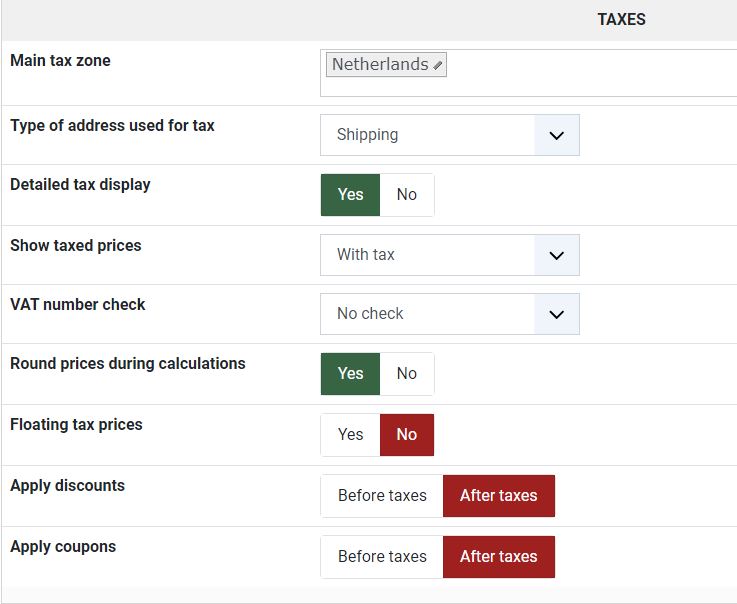Image resolution: width=737 pixels, height=604 pixels.
Task: Click the No check select field
Action: [x=427, y=314]
